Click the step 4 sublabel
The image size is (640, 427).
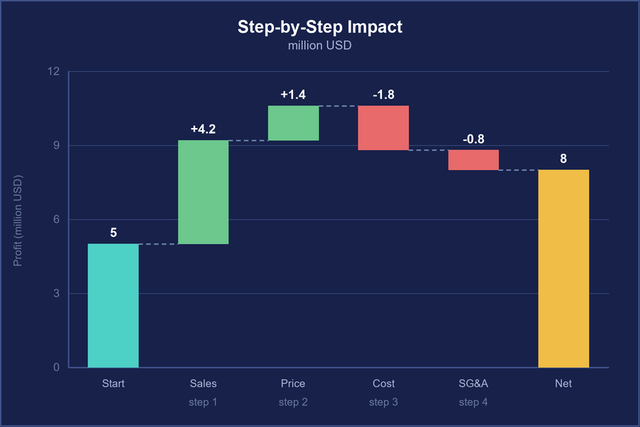[x=473, y=402]
